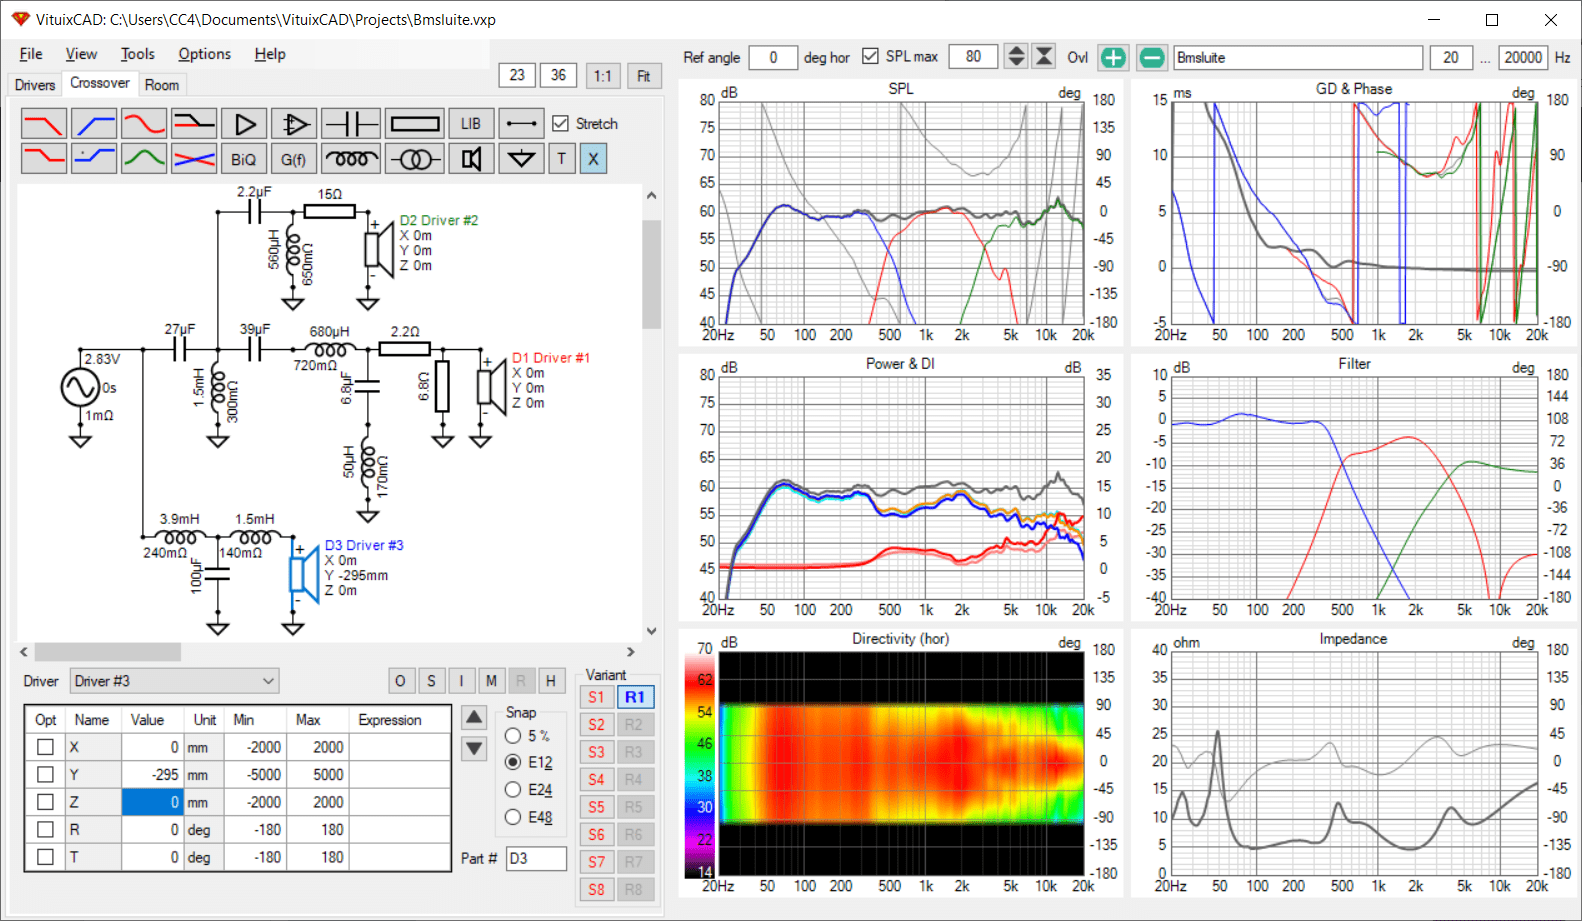Increase the SPL max value using spinner
1582x921 pixels.
(x=1016, y=51)
